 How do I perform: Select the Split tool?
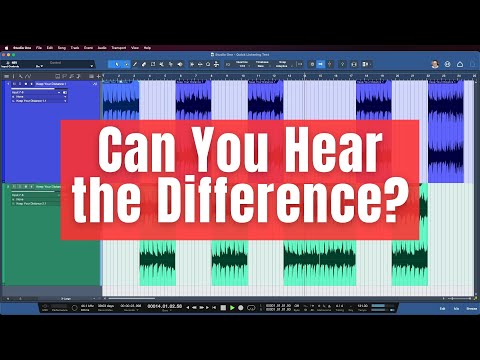(x=162, y=64)
